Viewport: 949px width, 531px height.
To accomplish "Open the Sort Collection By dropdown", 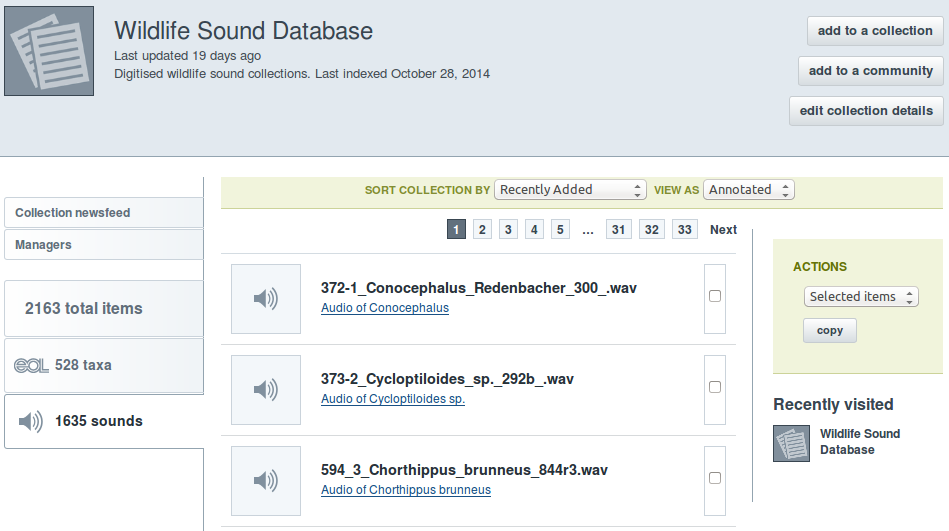I will 570,190.
